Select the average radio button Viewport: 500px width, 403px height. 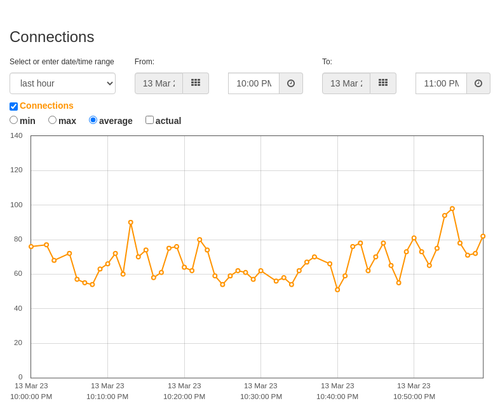(x=93, y=120)
